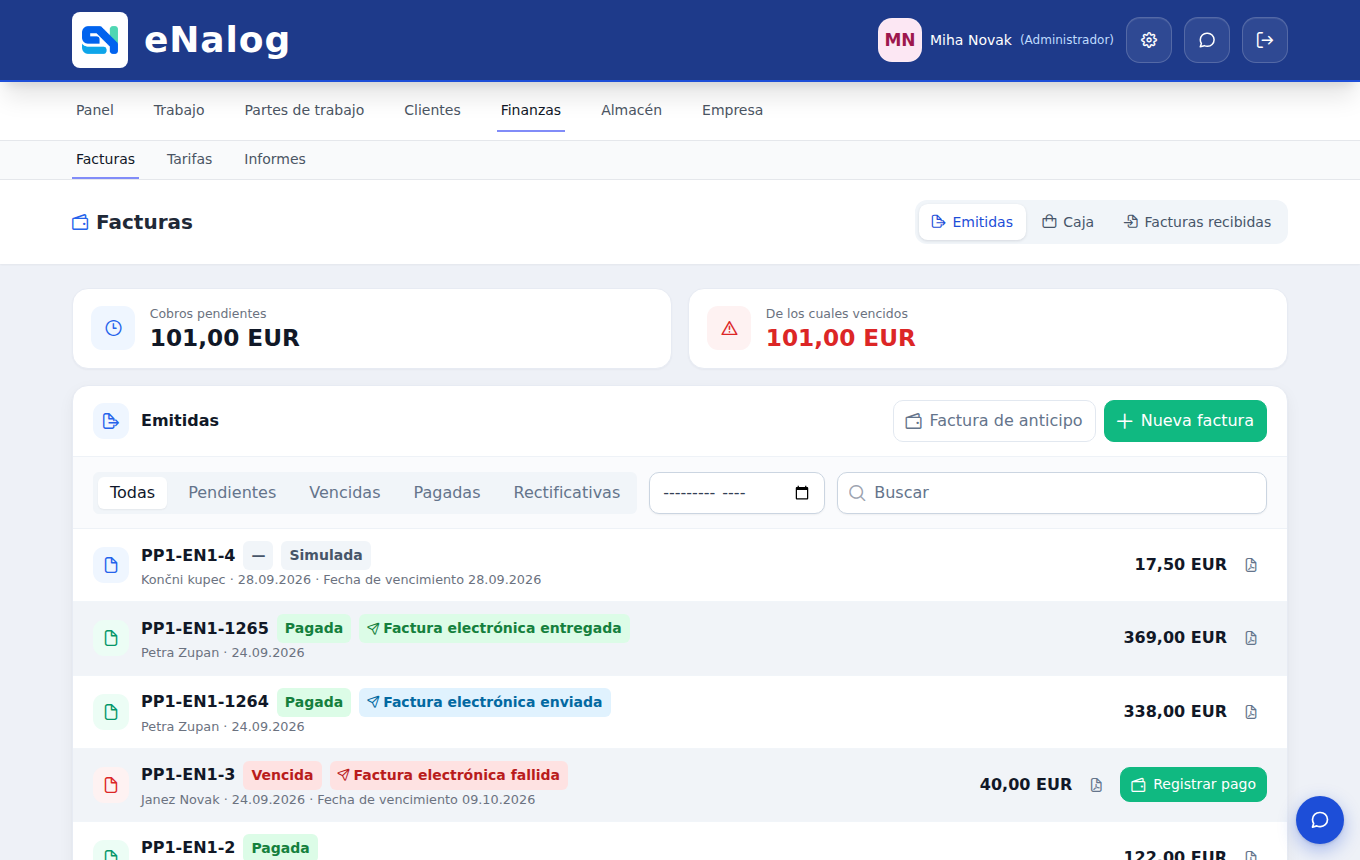The height and width of the screenshot is (860, 1360).
Task: Filter invoices by Pagadas
Action: click(x=447, y=493)
